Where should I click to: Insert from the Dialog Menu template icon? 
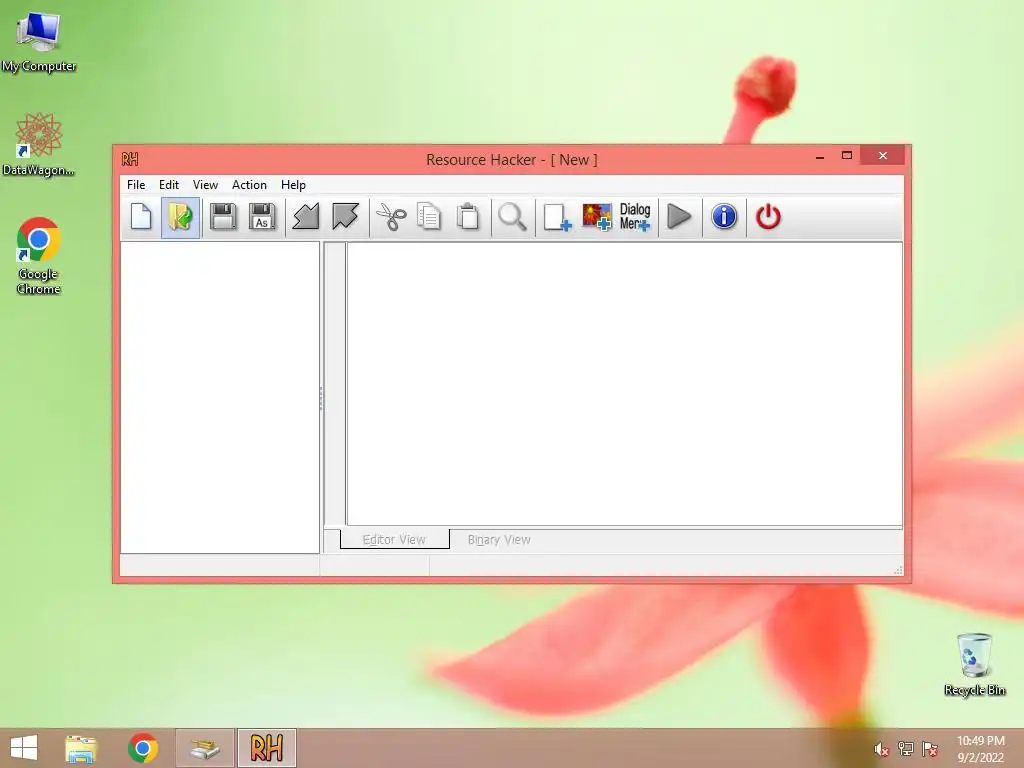pyautogui.click(x=635, y=217)
